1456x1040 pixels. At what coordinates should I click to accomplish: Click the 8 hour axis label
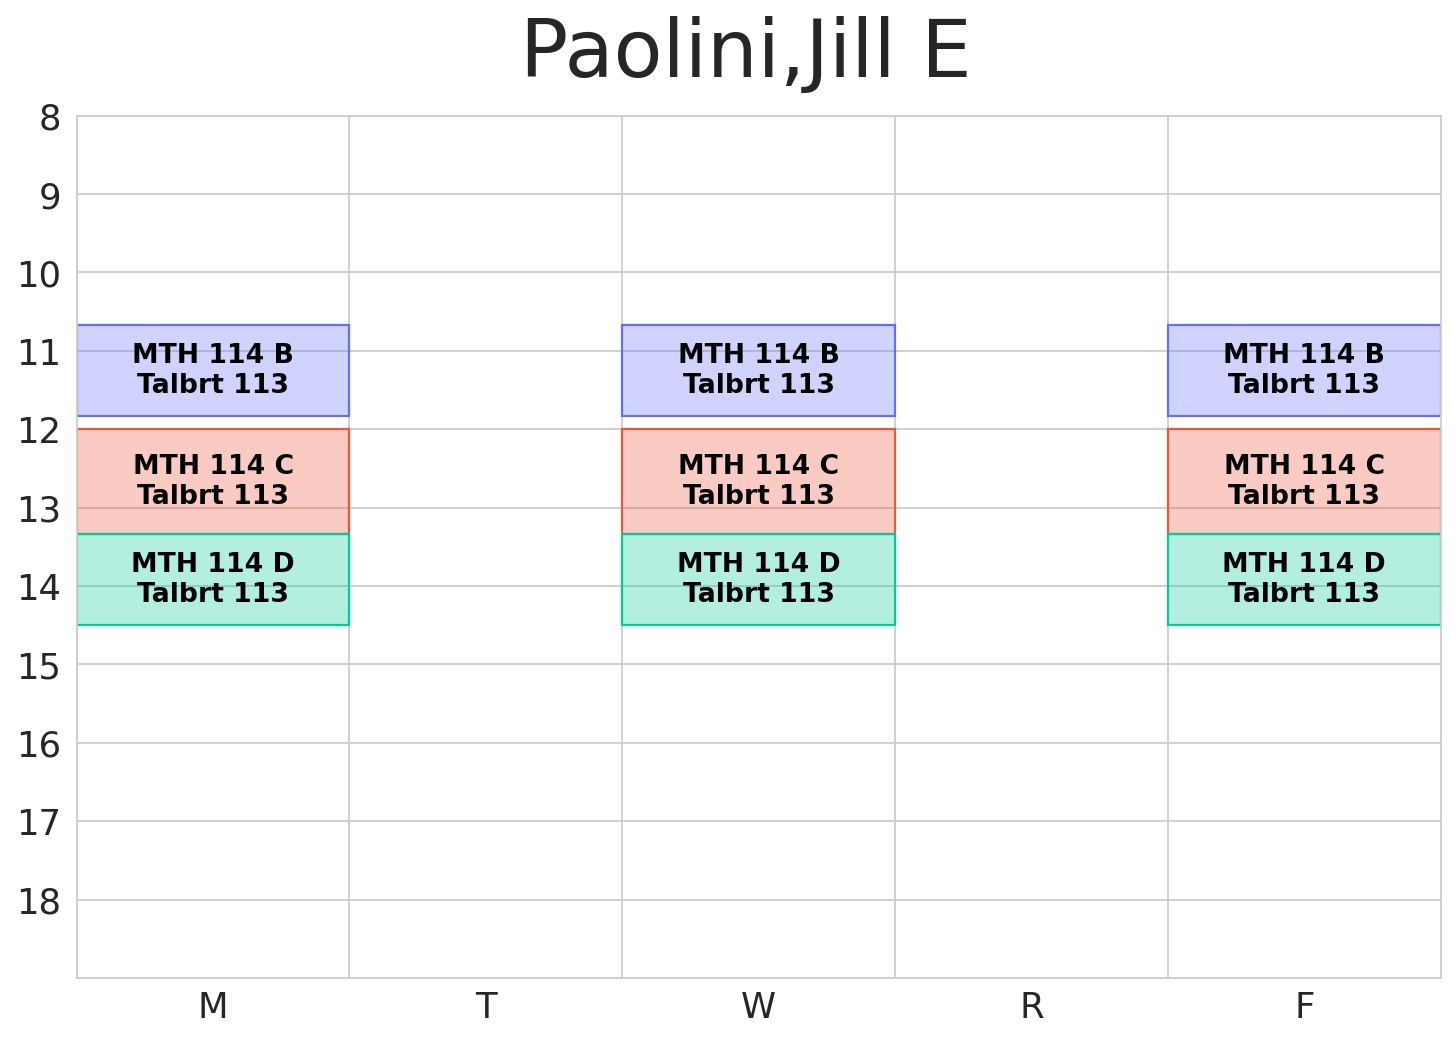pyautogui.click(x=50, y=119)
